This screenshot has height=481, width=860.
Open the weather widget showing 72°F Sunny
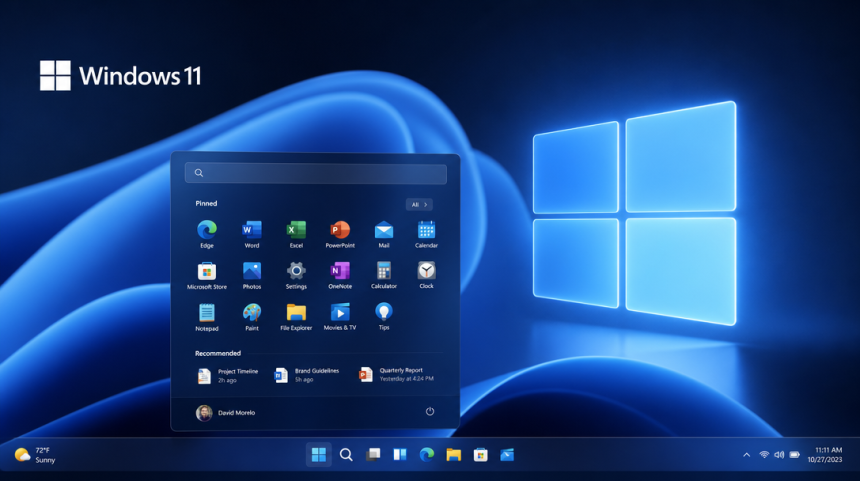35,455
